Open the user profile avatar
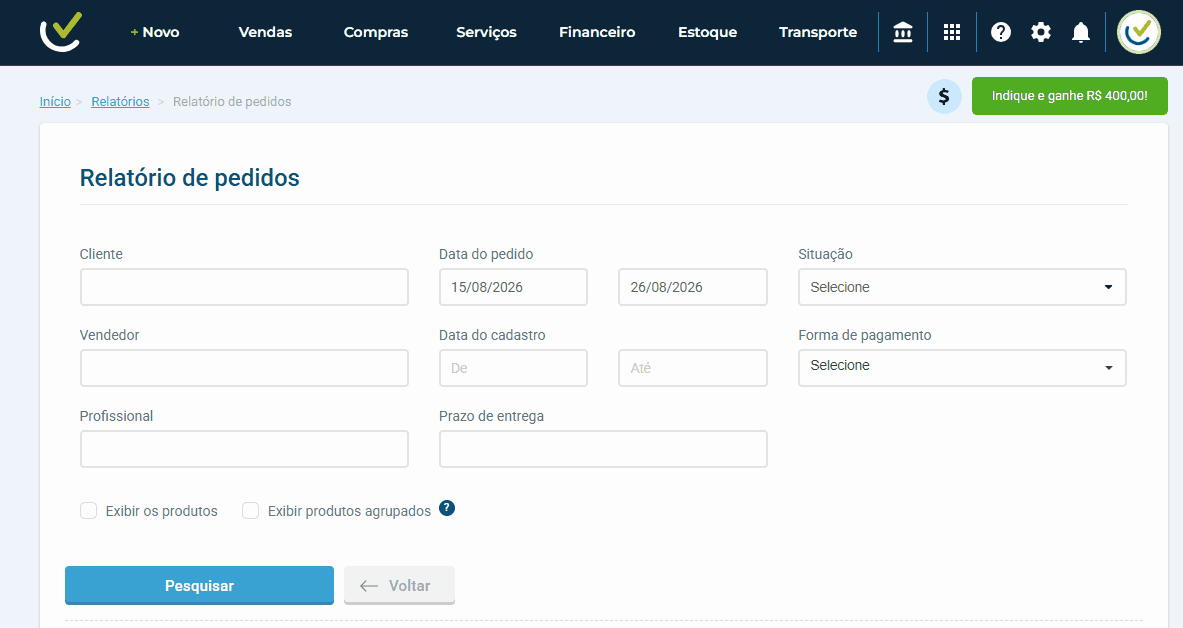Screen dimensions: 1183x628 pos(1138,32)
